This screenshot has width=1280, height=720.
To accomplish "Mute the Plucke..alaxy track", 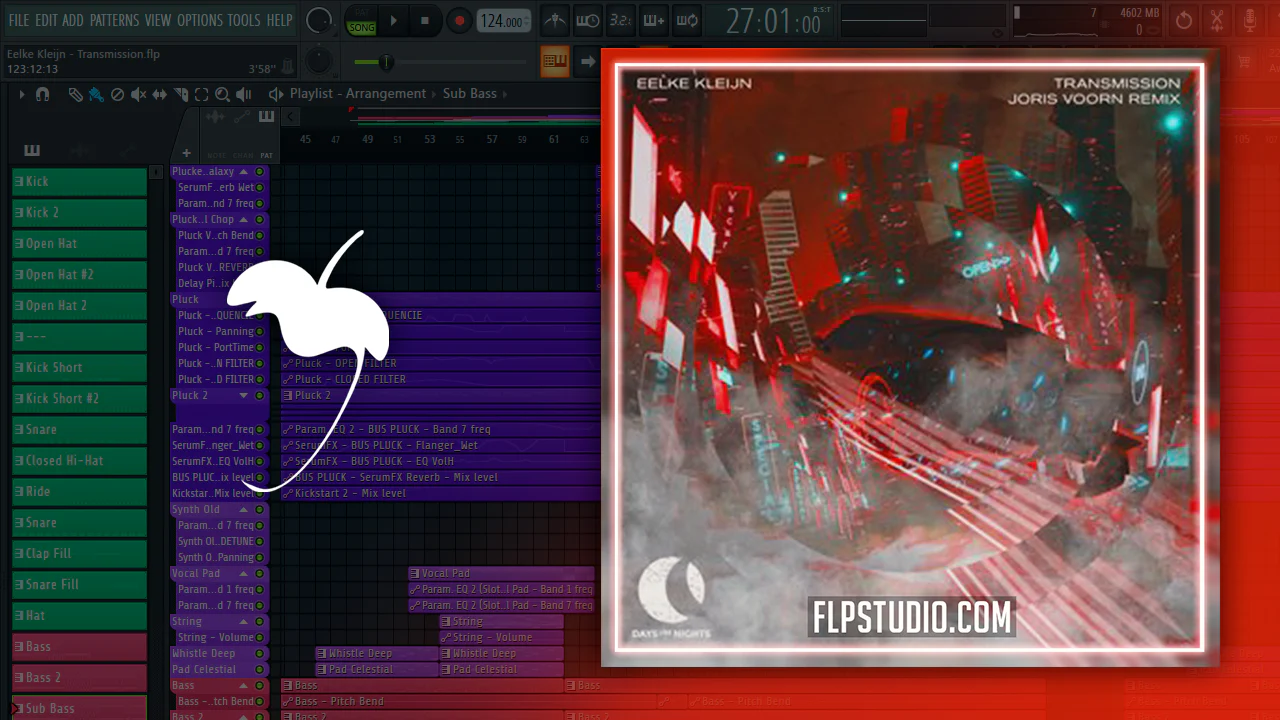I will pyautogui.click(x=260, y=172).
